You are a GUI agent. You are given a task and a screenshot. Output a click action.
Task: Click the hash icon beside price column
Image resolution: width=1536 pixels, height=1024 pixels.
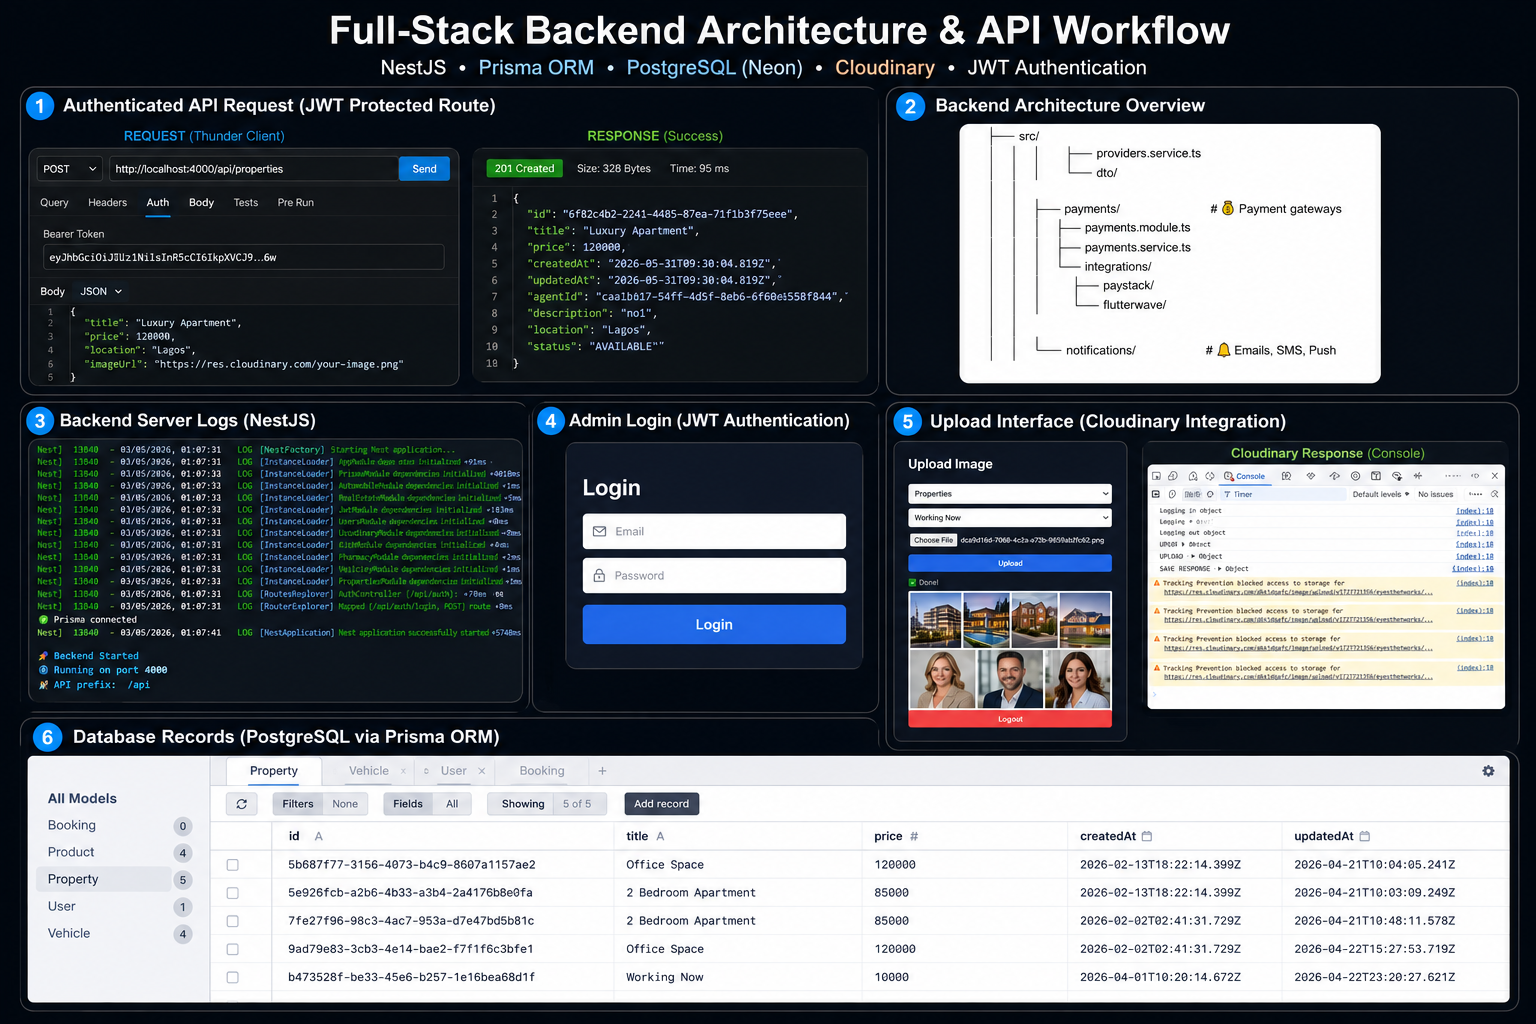(914, 836)
